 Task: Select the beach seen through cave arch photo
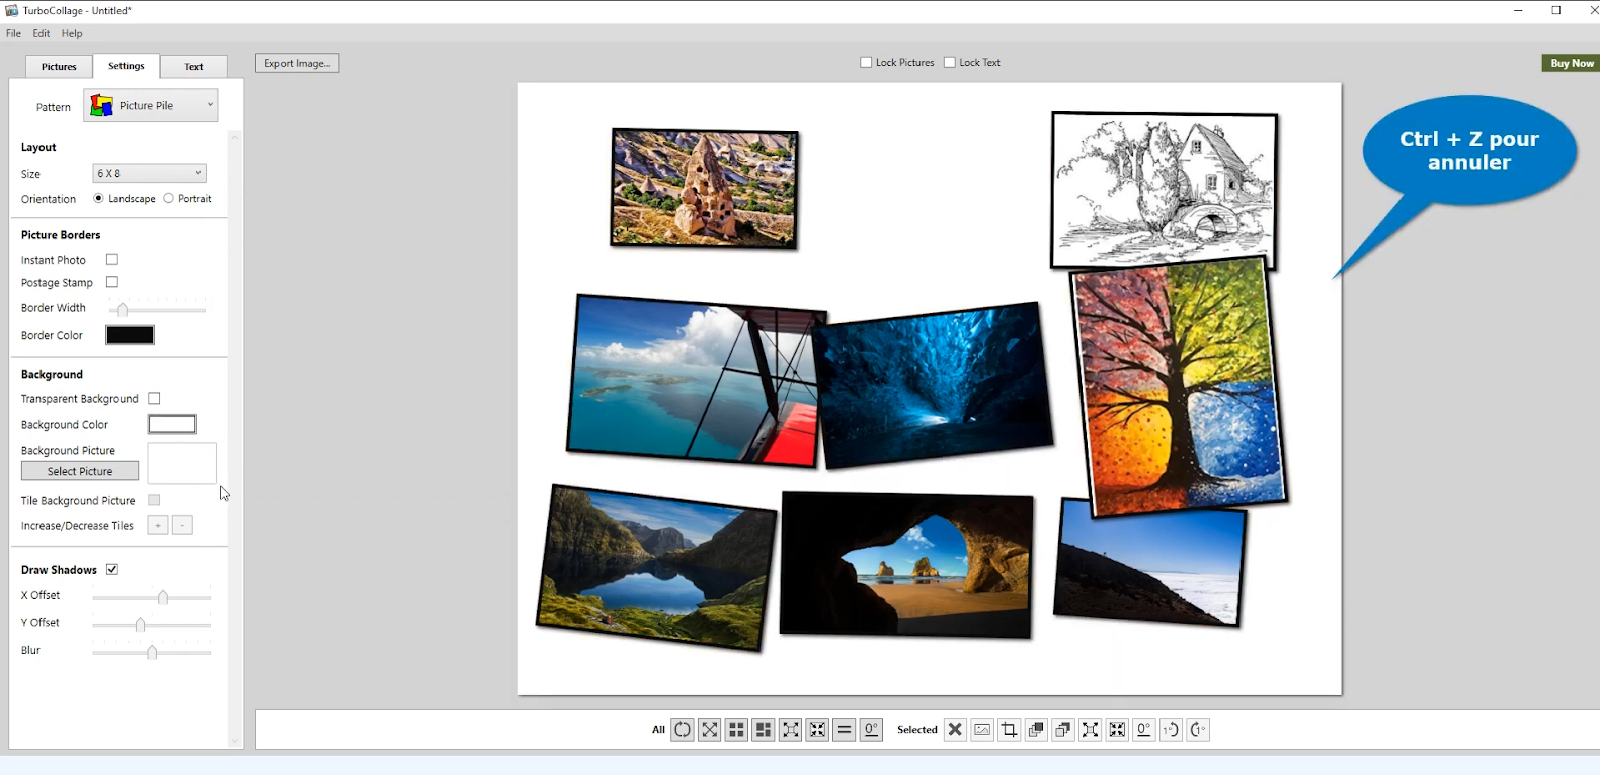906,565
